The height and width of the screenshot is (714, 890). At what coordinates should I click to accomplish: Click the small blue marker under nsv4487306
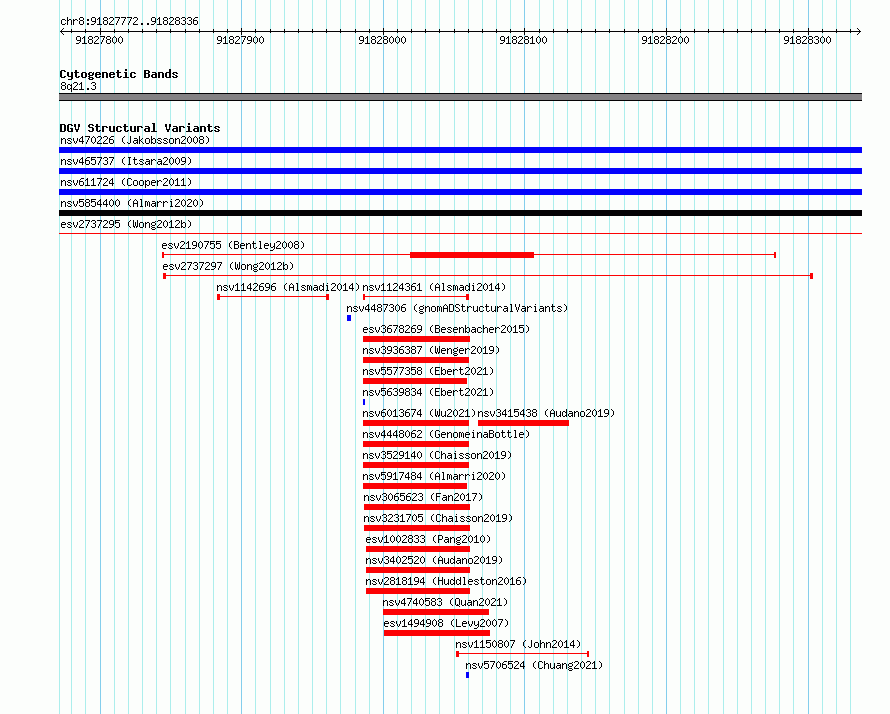[x=349, y=318]
